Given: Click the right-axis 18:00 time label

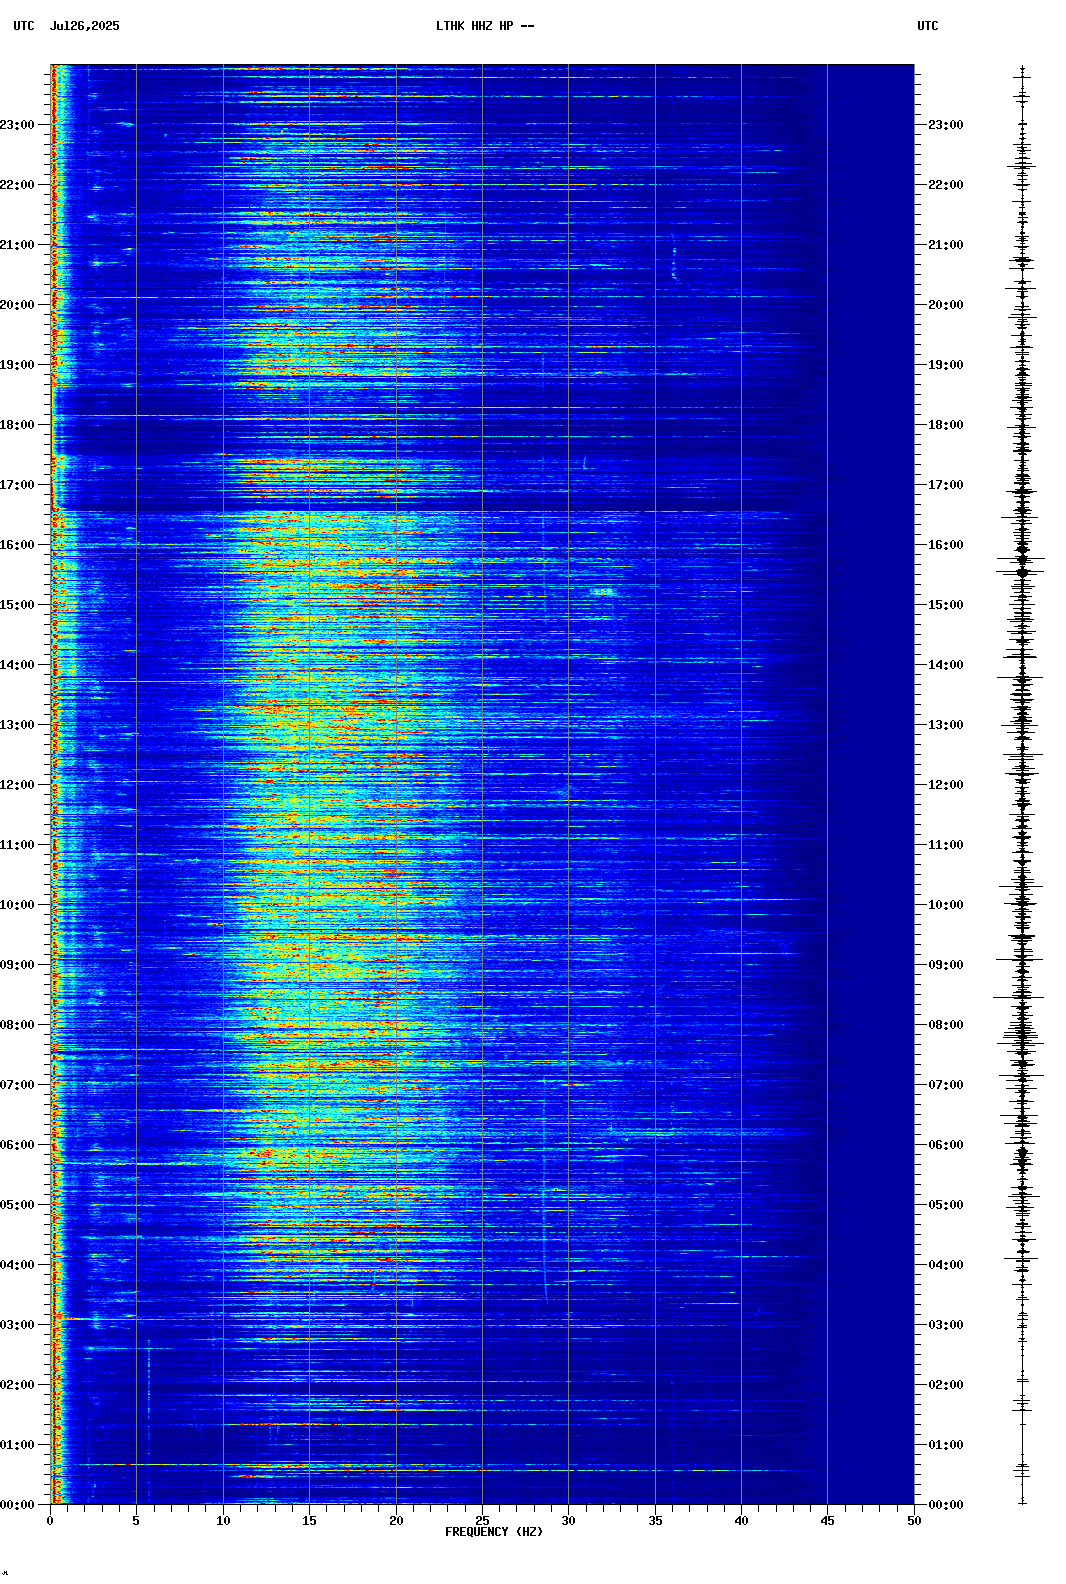Looking at the screenshot, I should [x=946, y=425].
